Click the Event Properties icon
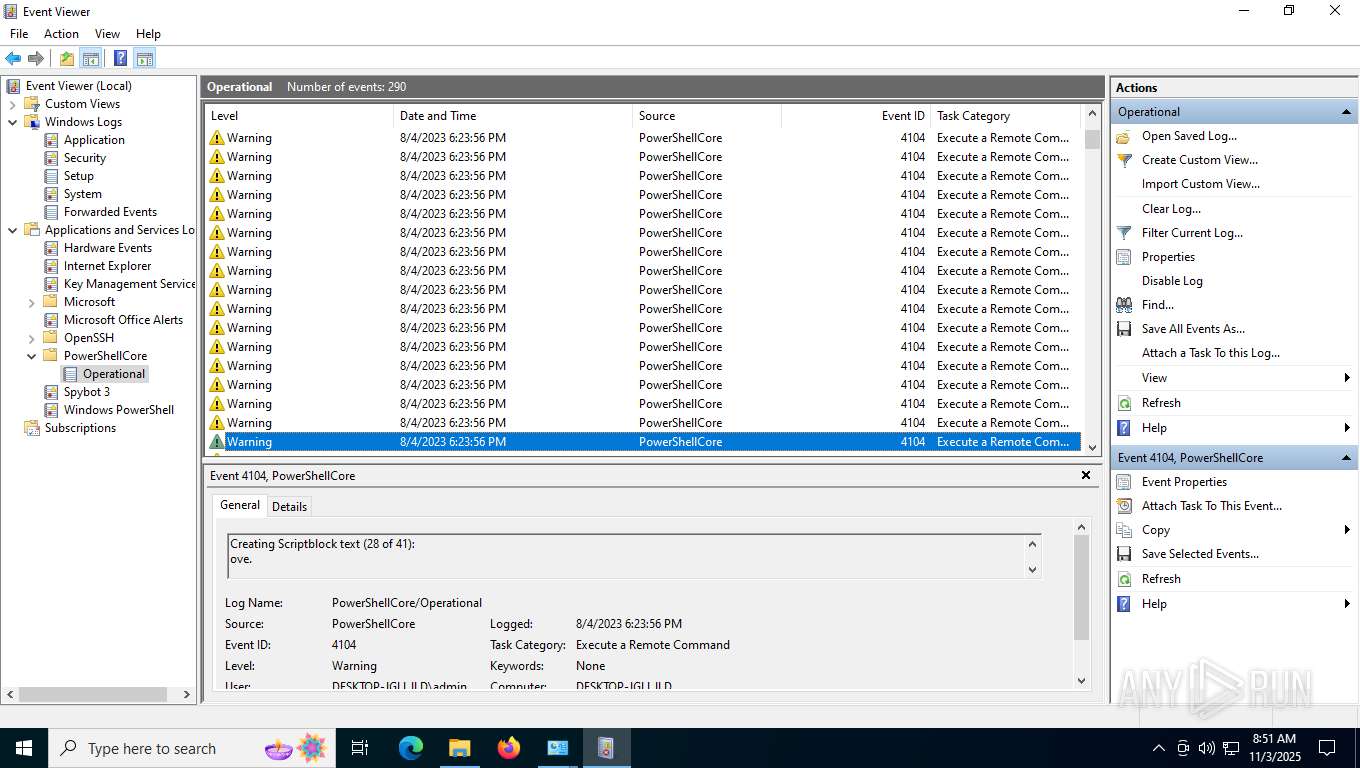 1124,482
